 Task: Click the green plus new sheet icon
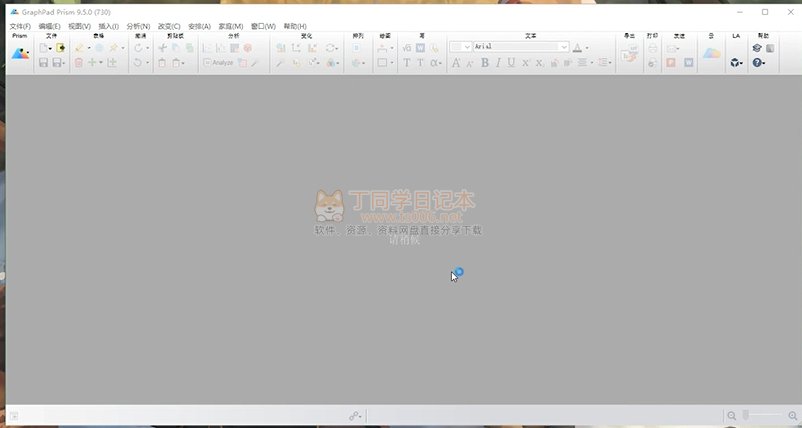(x=92, y=62)
